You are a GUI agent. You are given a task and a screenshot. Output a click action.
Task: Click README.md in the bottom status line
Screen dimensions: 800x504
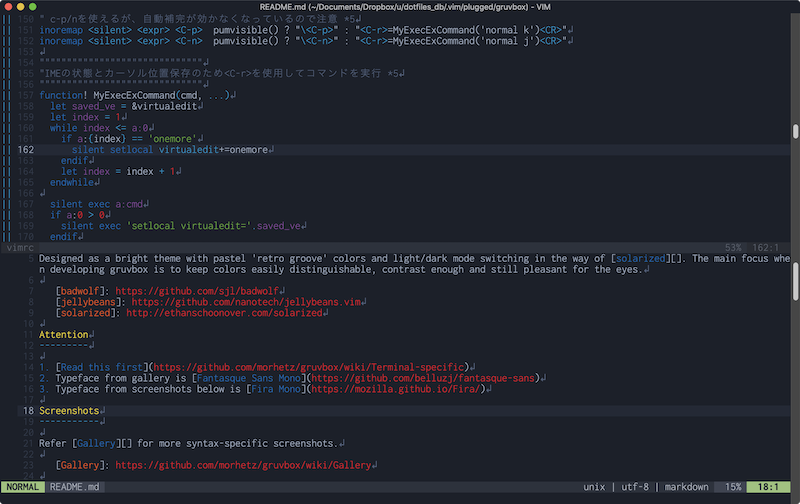[x=74, y=487]
